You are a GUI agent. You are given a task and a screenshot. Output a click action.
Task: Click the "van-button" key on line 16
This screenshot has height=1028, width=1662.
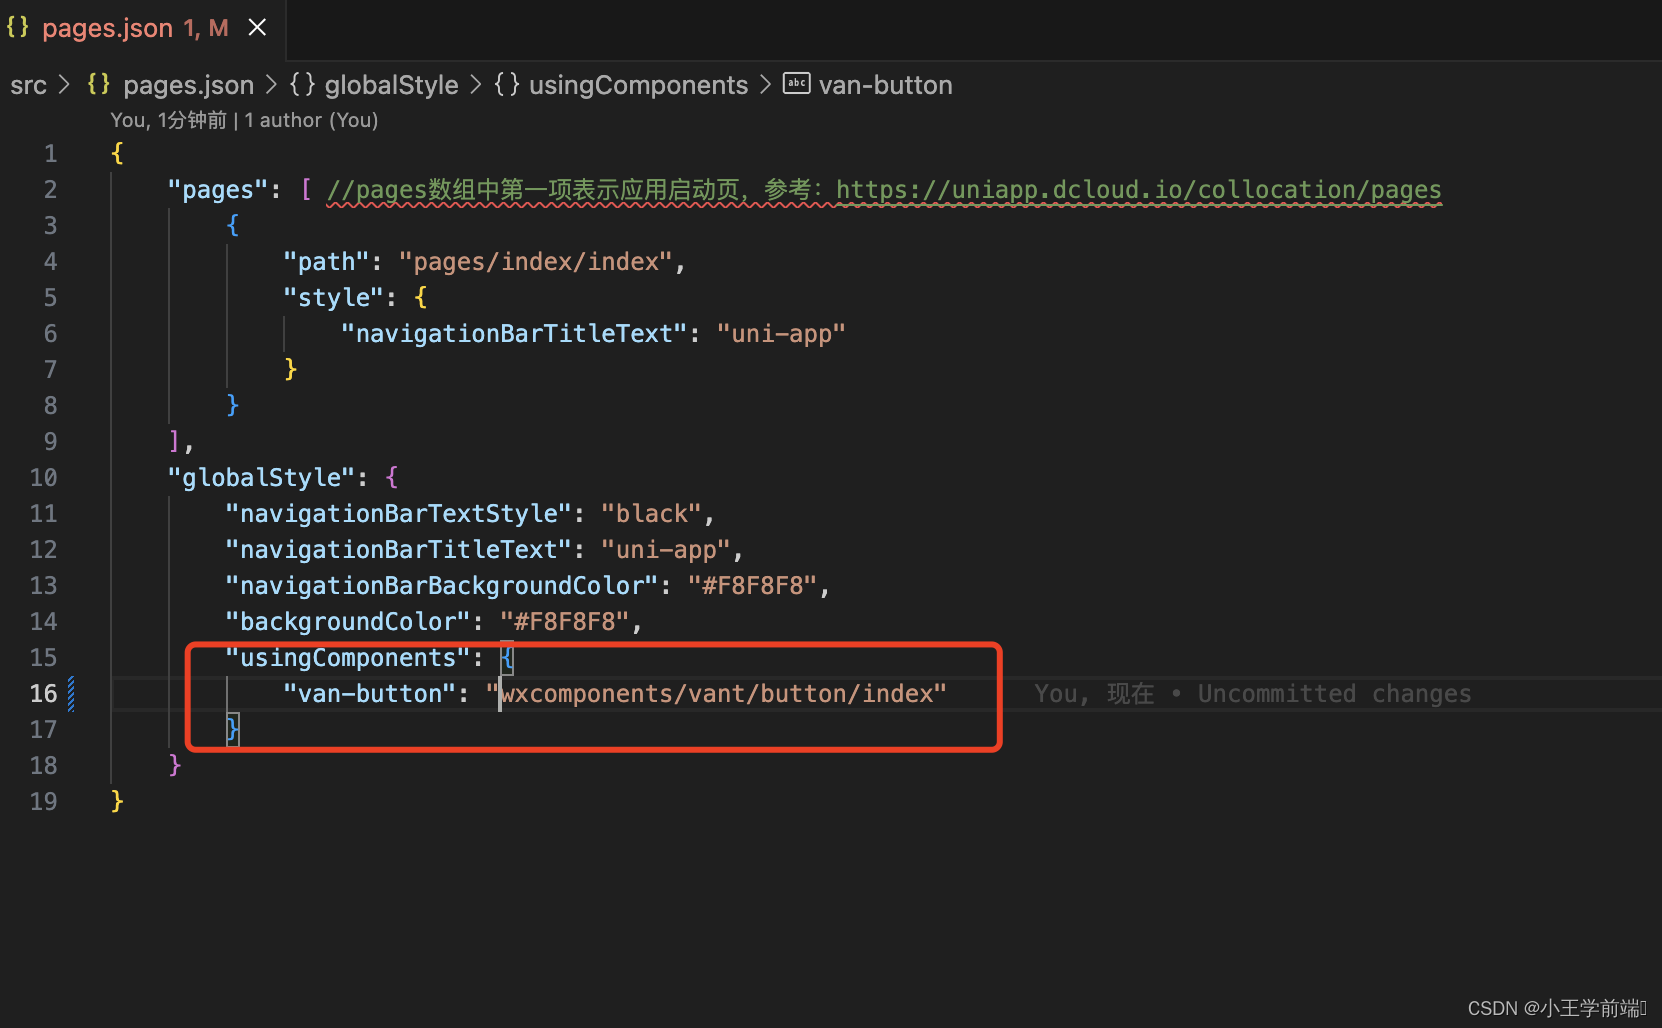(x=370, y=694)
